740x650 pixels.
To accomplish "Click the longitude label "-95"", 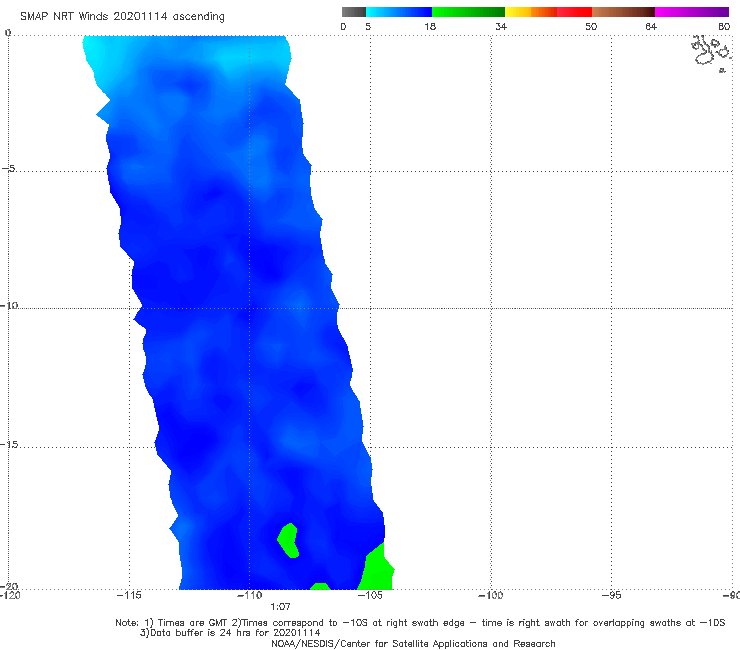I will (611, 595).
